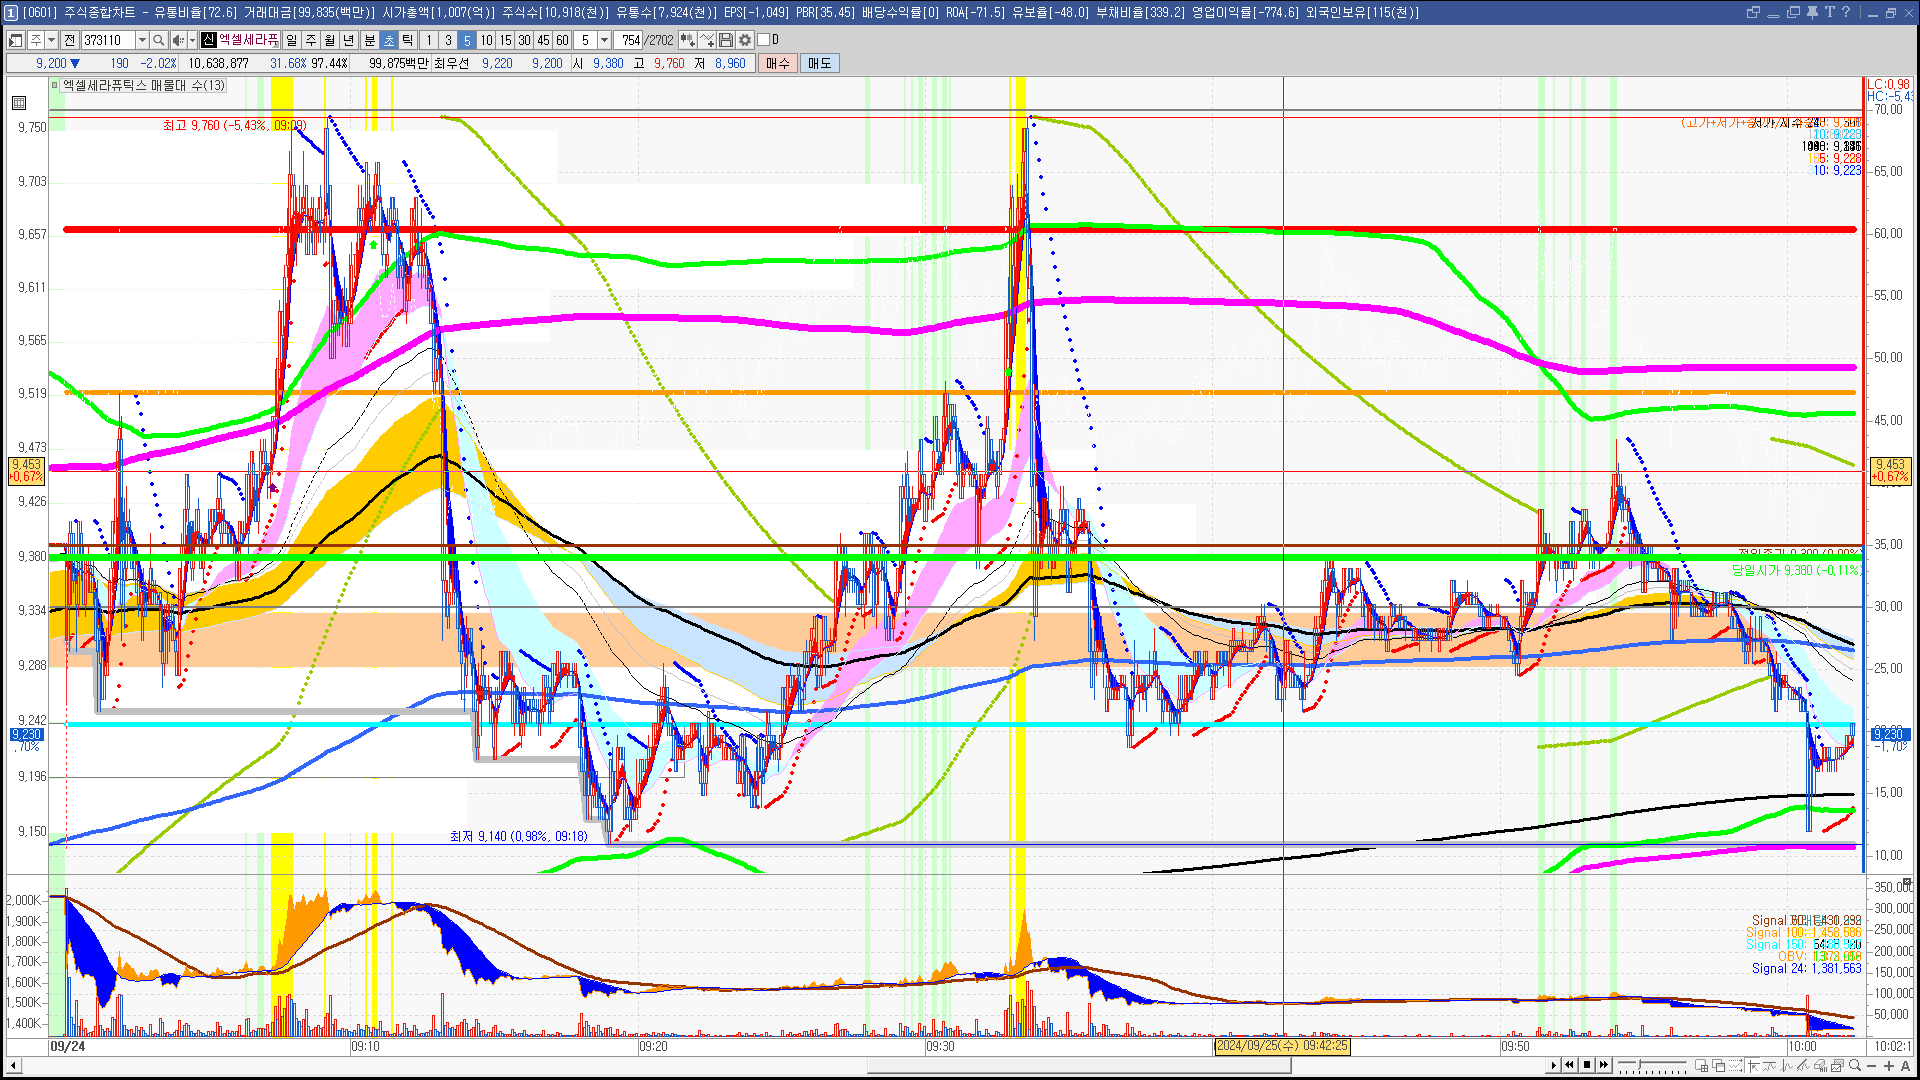This screenshot has width=1920, height=1080.
Task: Click the zoom magnifier icon at bottom right
Action: (x=1855, y=1065)
